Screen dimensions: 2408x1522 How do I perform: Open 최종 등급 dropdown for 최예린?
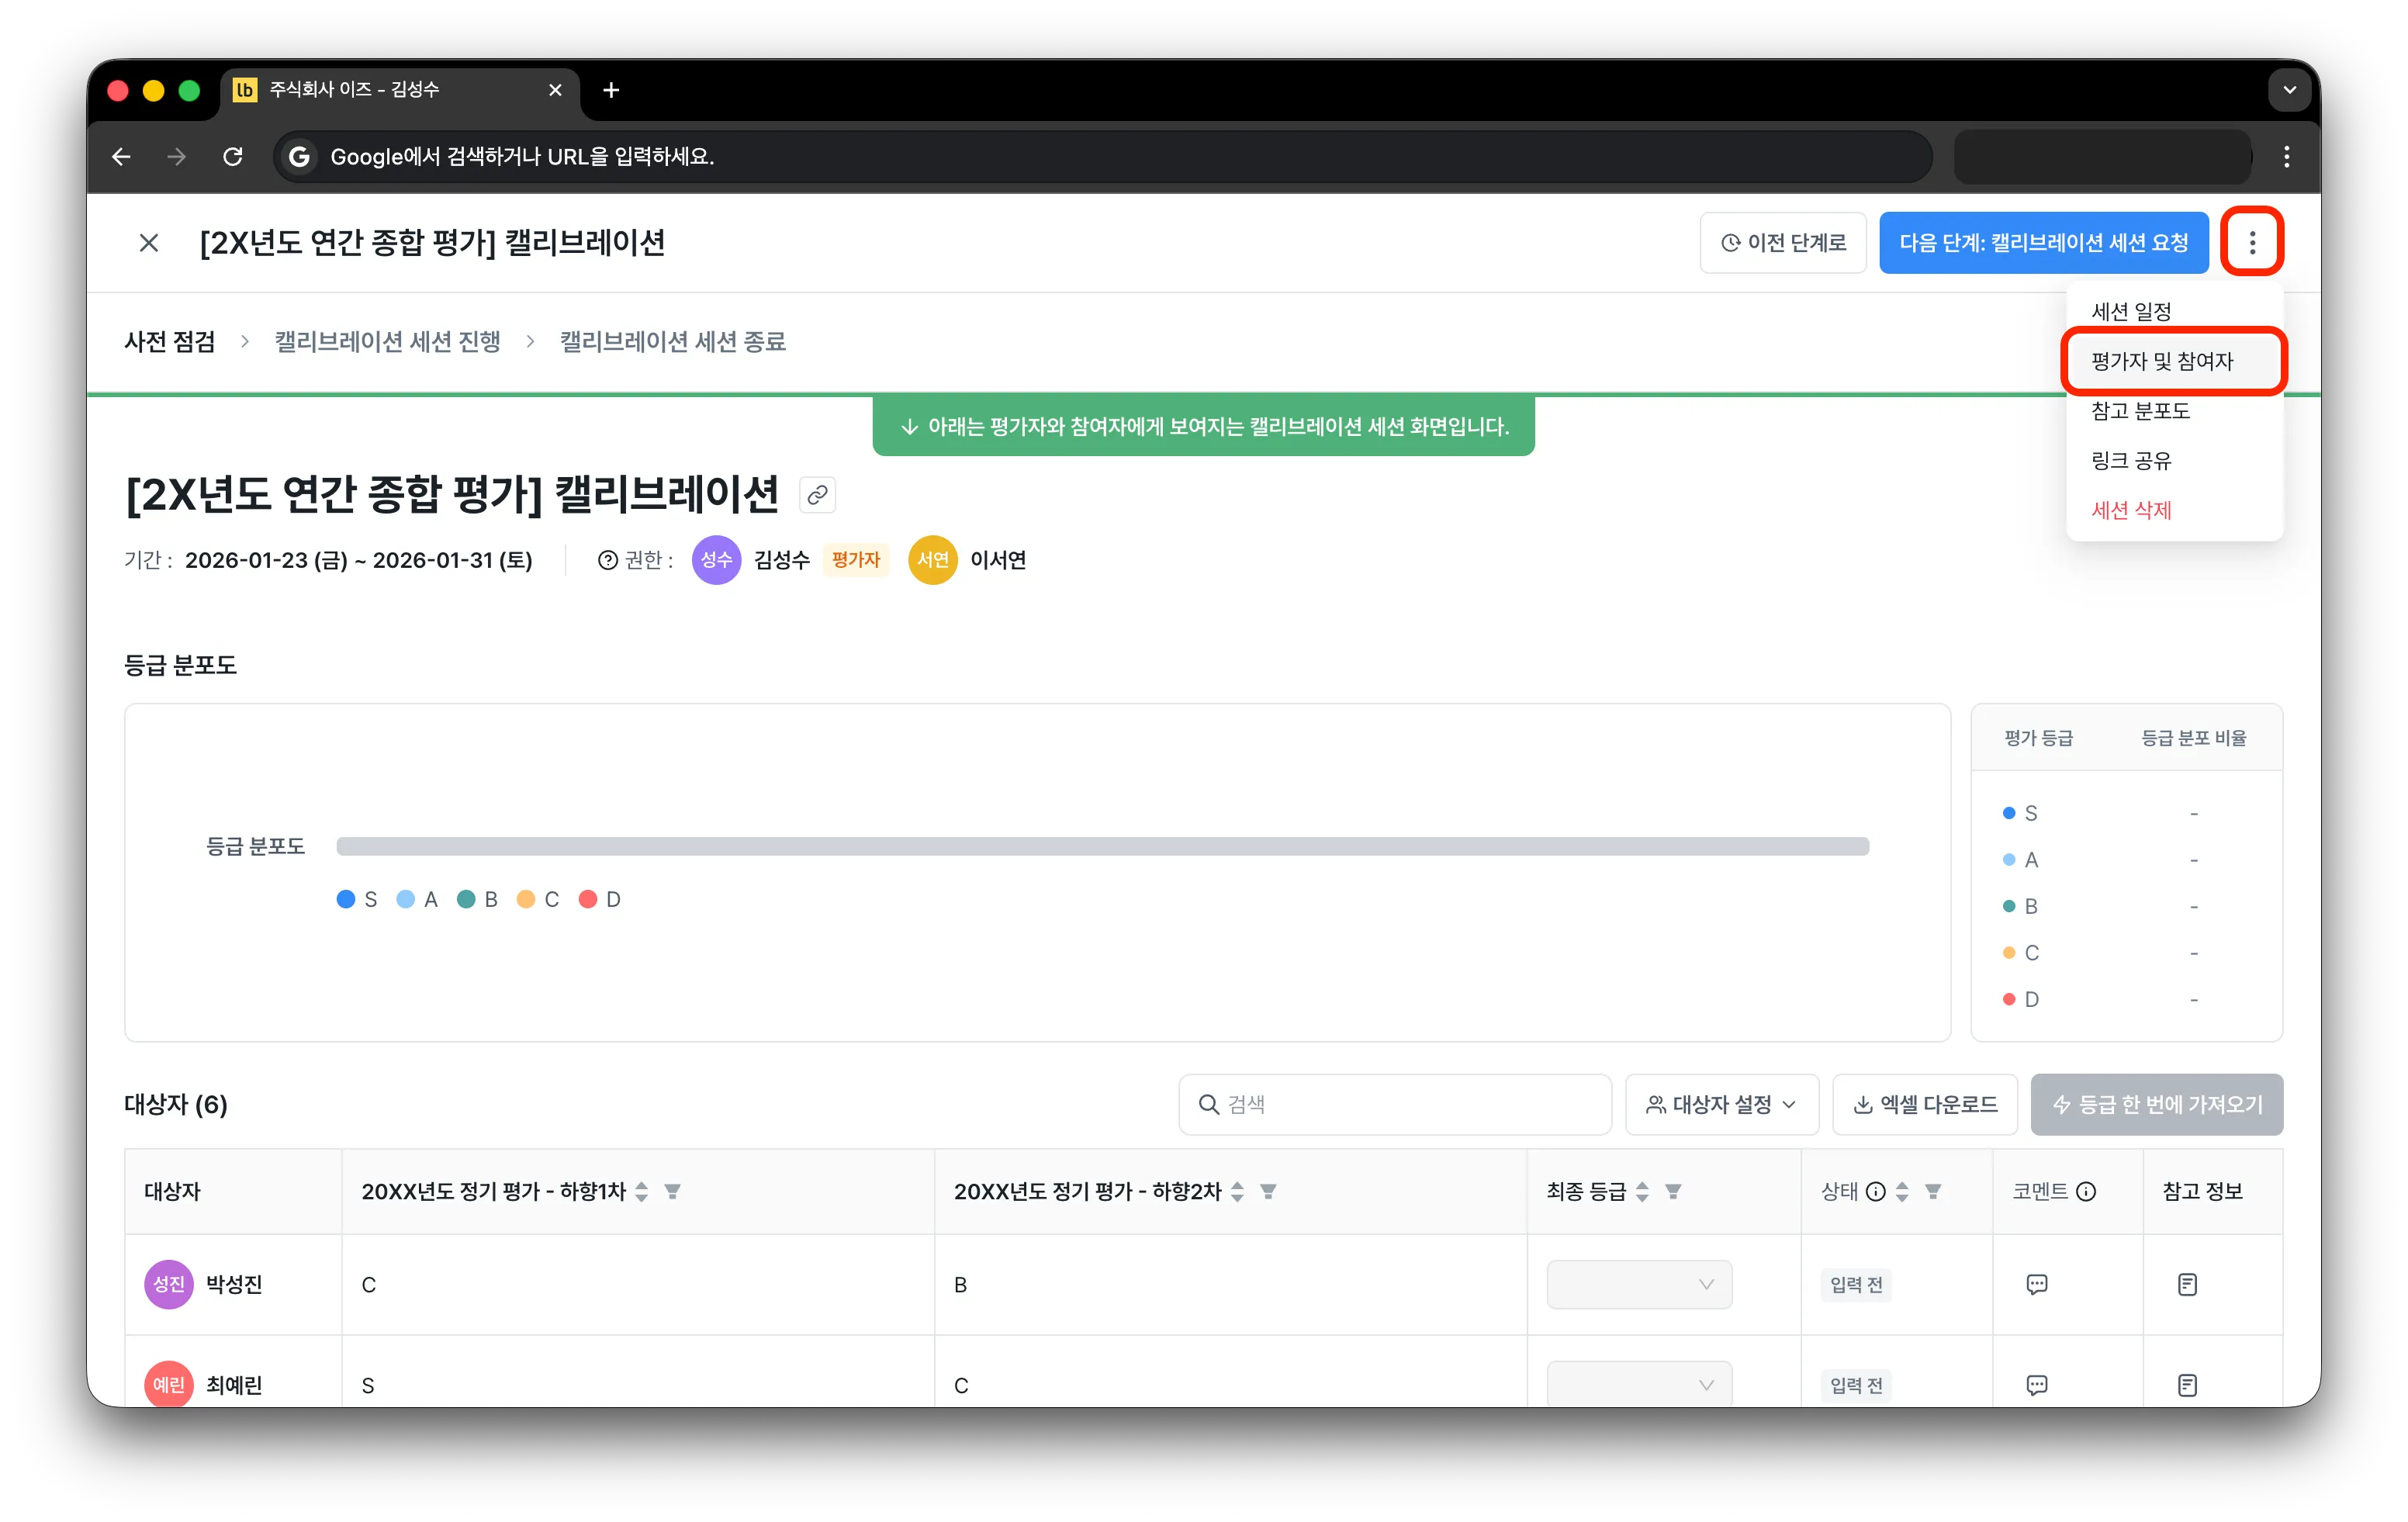tap(1639, 1385)
